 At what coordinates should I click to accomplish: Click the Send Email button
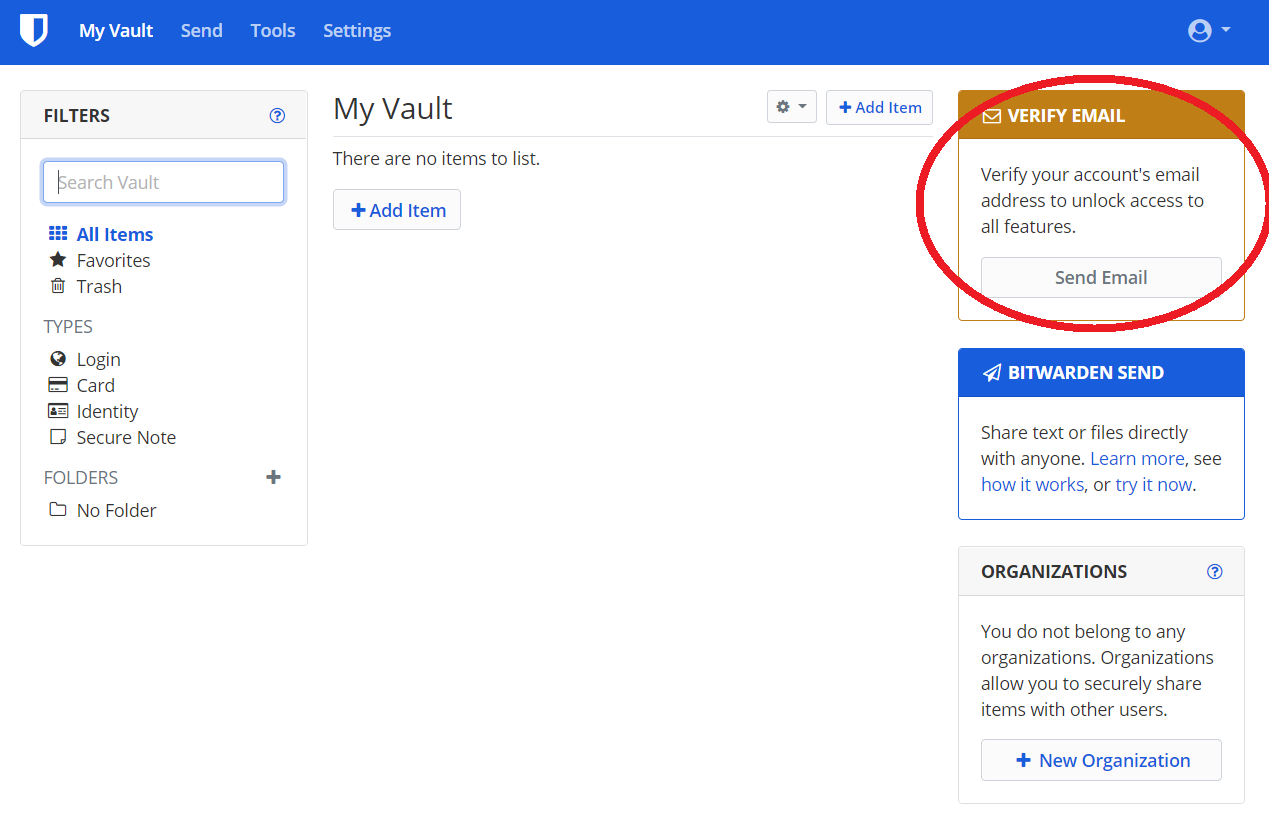[x=1100, y=278]
